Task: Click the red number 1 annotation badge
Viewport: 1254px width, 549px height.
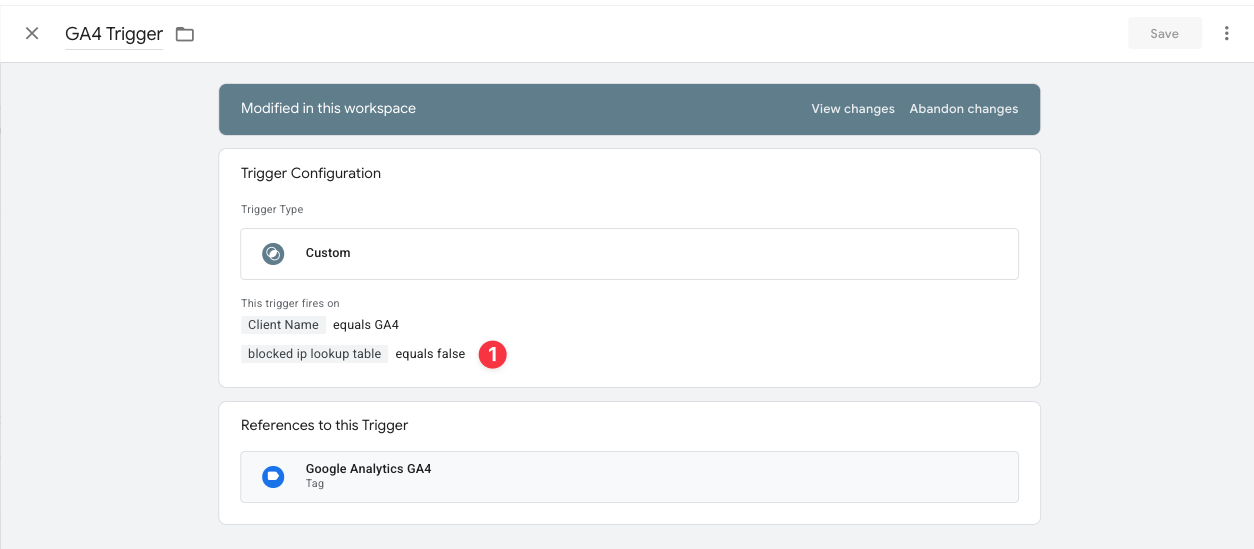Action: click(492, 354)
